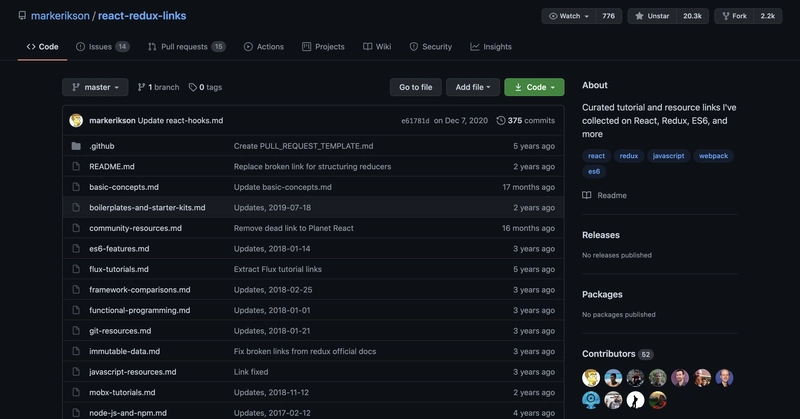This screenshot has width=800, height=419.
Task: Open the Contributors 52 heading
Action: (617, 354)
